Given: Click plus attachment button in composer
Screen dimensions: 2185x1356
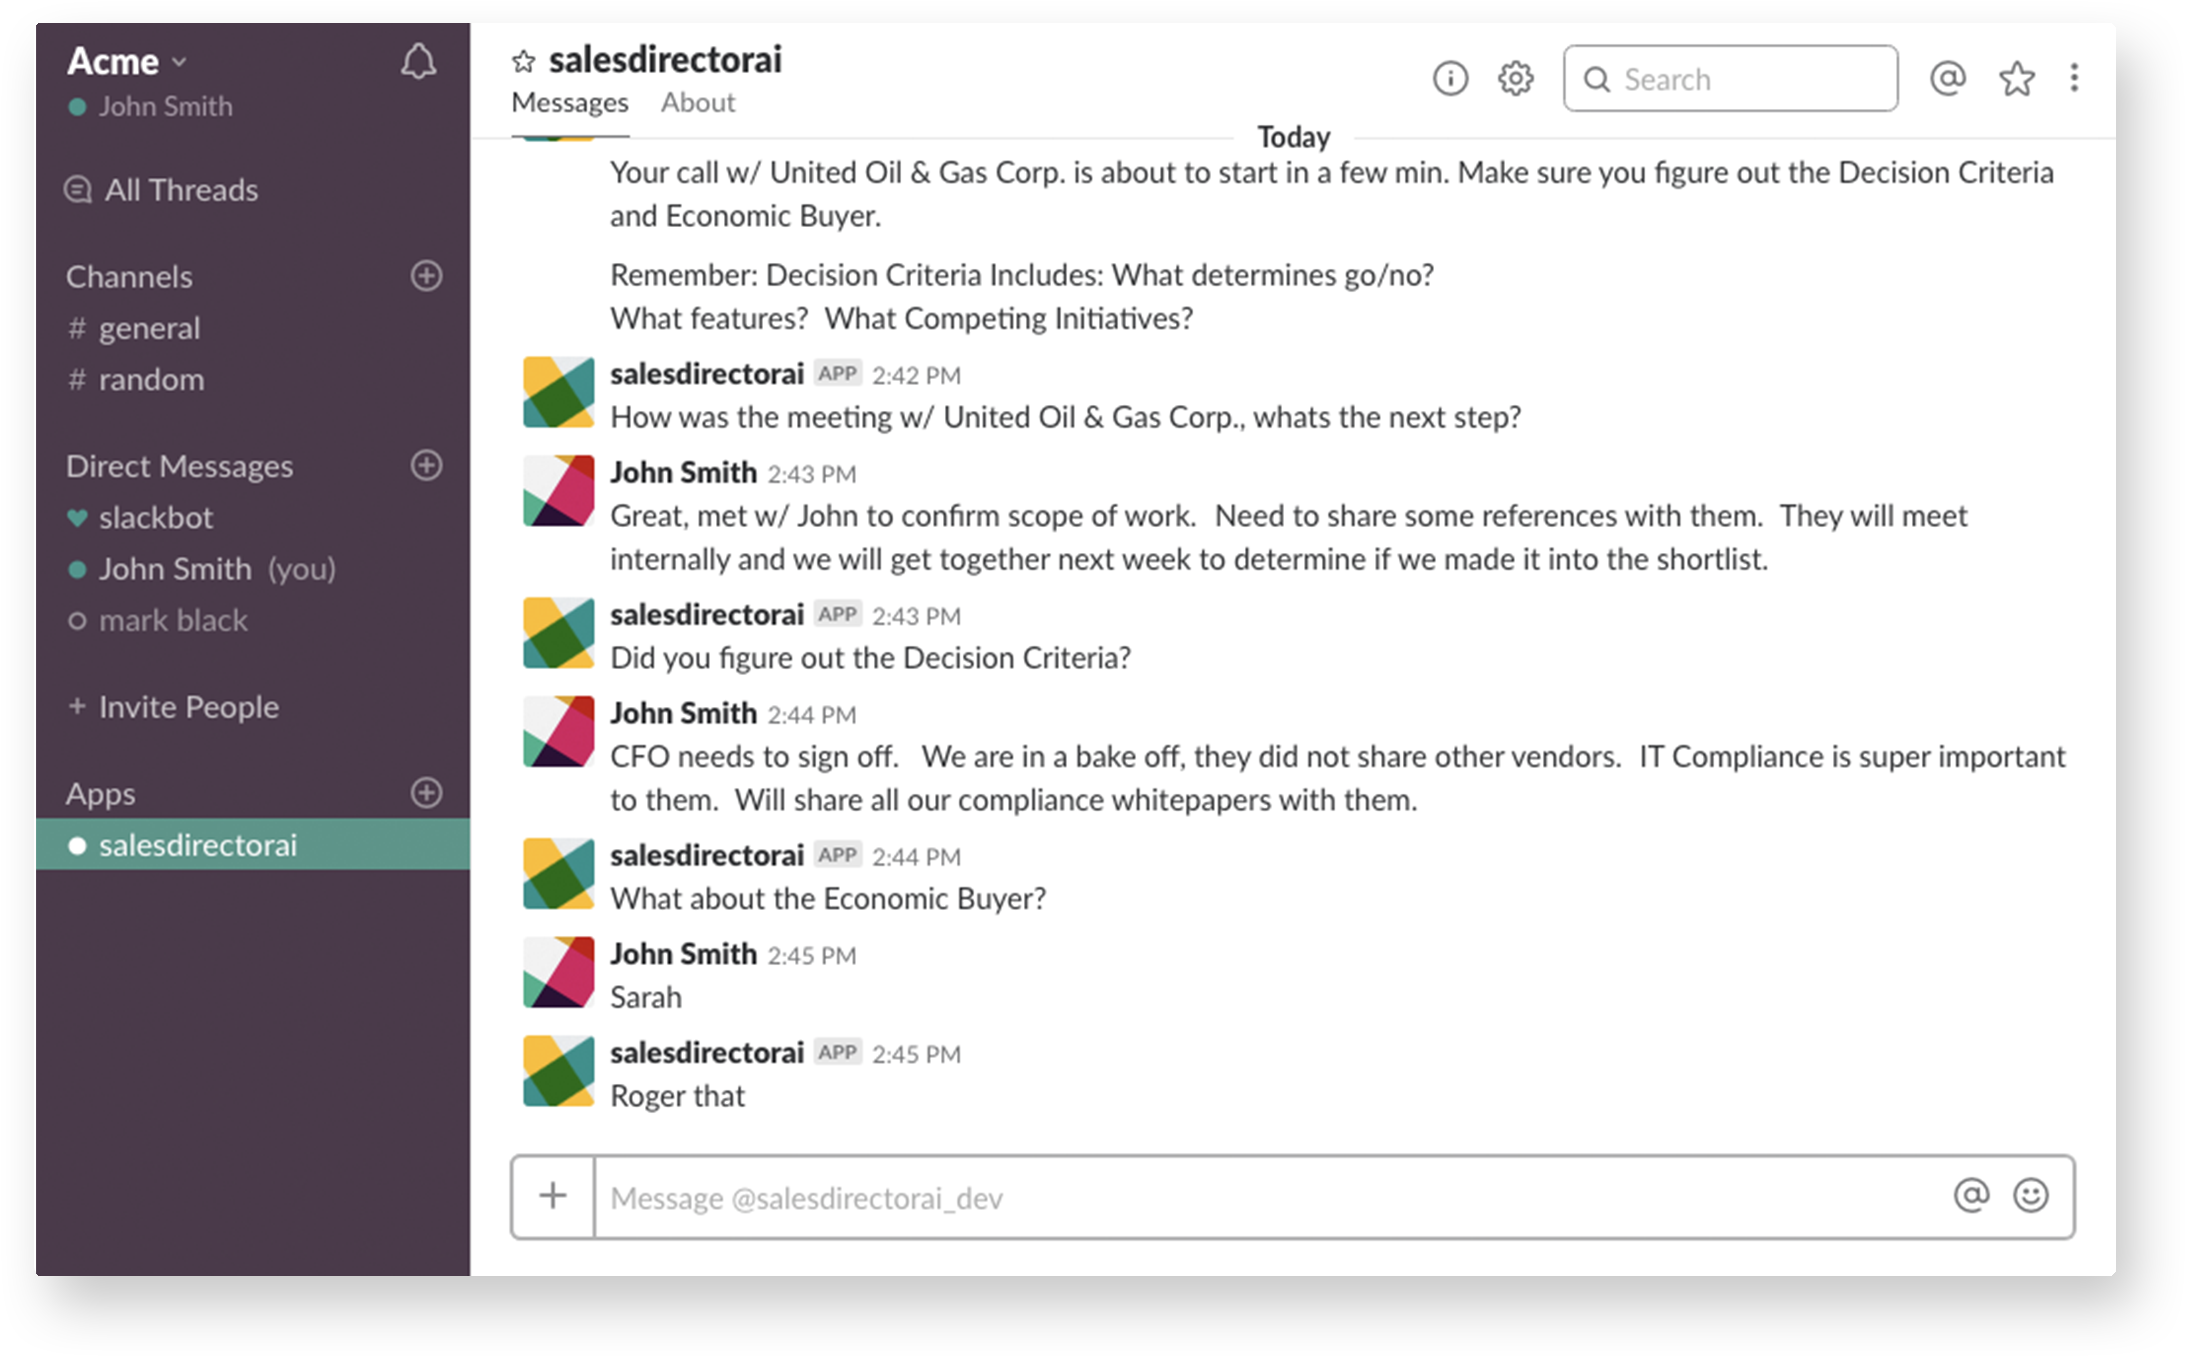Looking at the screenshot, I should 553,1196.
